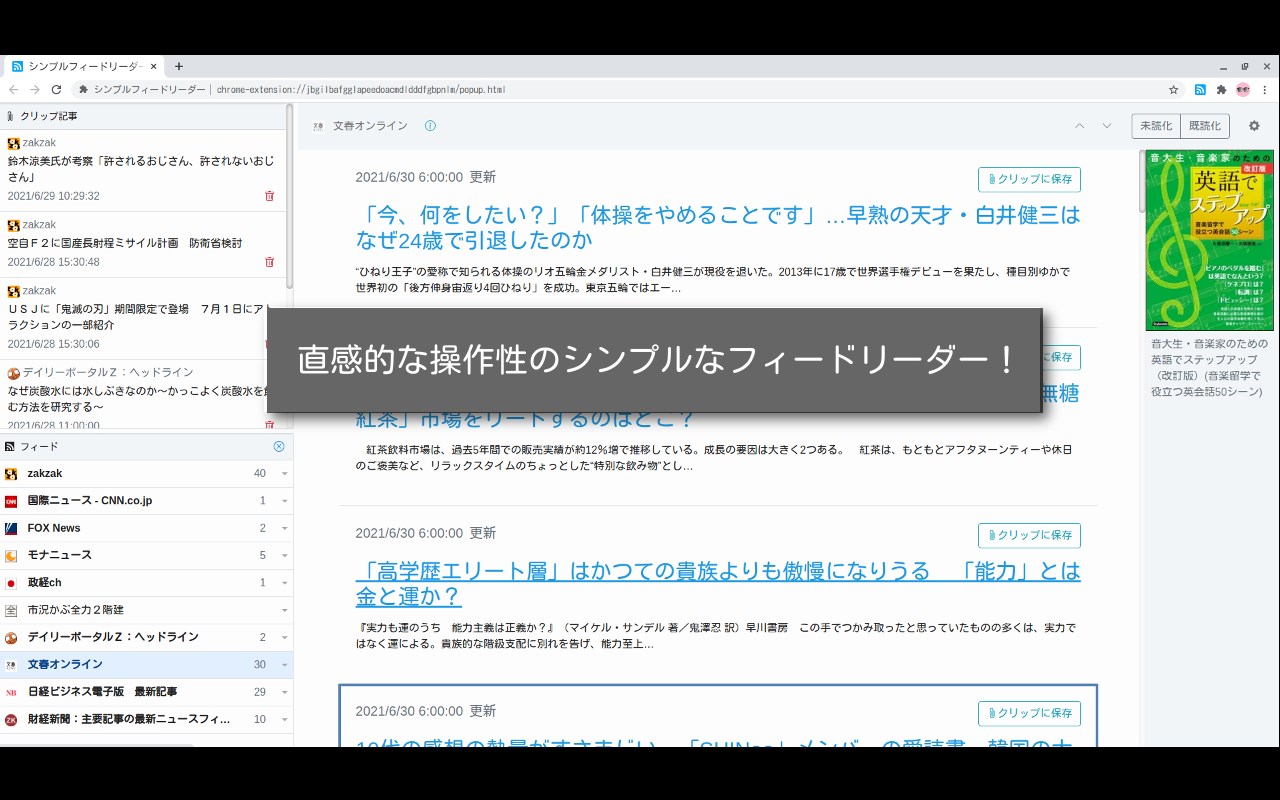The image size is (1280, 800).
Task: Expand the 日経ビジネス電子版 feed dropdown arrow
Action: tap(284, 692)
